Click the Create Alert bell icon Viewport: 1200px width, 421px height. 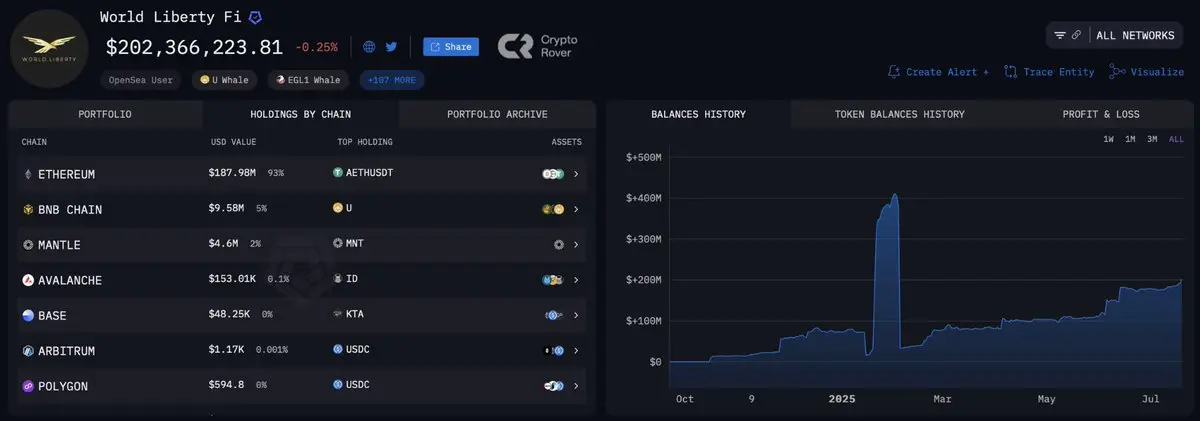point(894,72)
